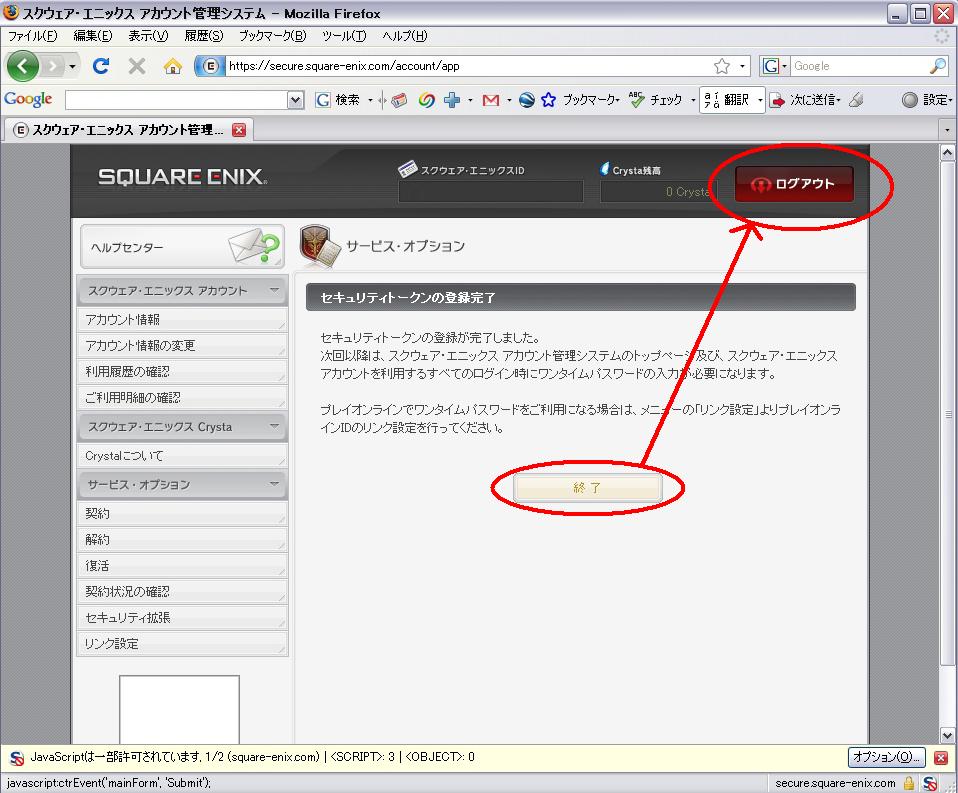Viewport: 958px width, 793px height.
Task: Reload the page with the refresh icon
Action: coord(101,65)
